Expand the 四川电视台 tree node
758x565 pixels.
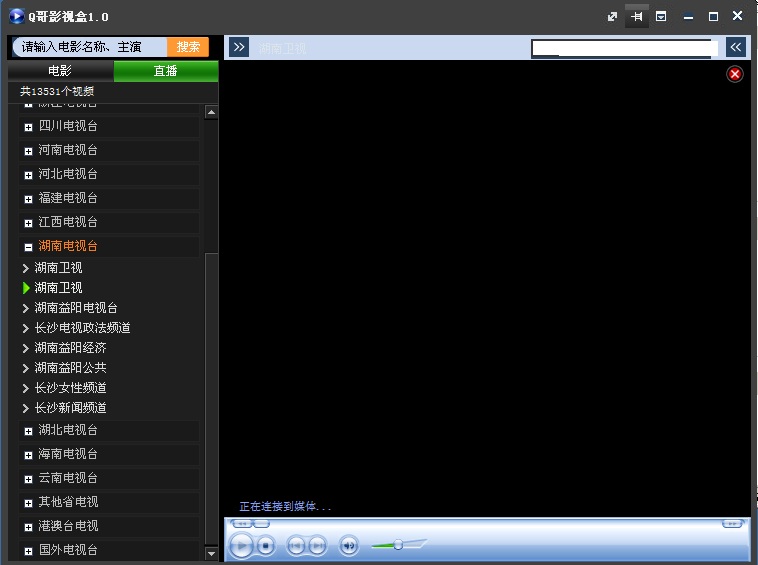click(x=29, y=127)
